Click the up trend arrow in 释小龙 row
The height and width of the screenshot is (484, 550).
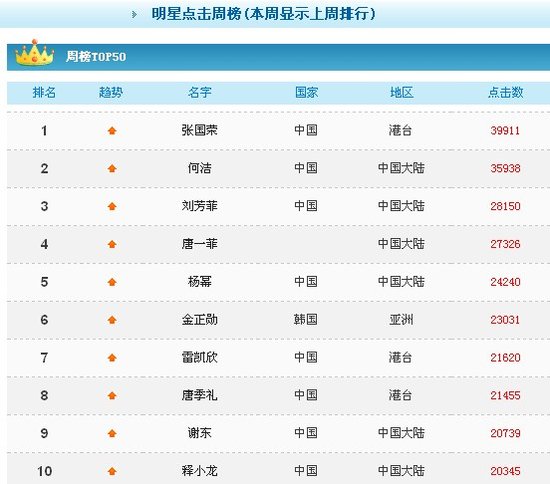click(112, 471)
